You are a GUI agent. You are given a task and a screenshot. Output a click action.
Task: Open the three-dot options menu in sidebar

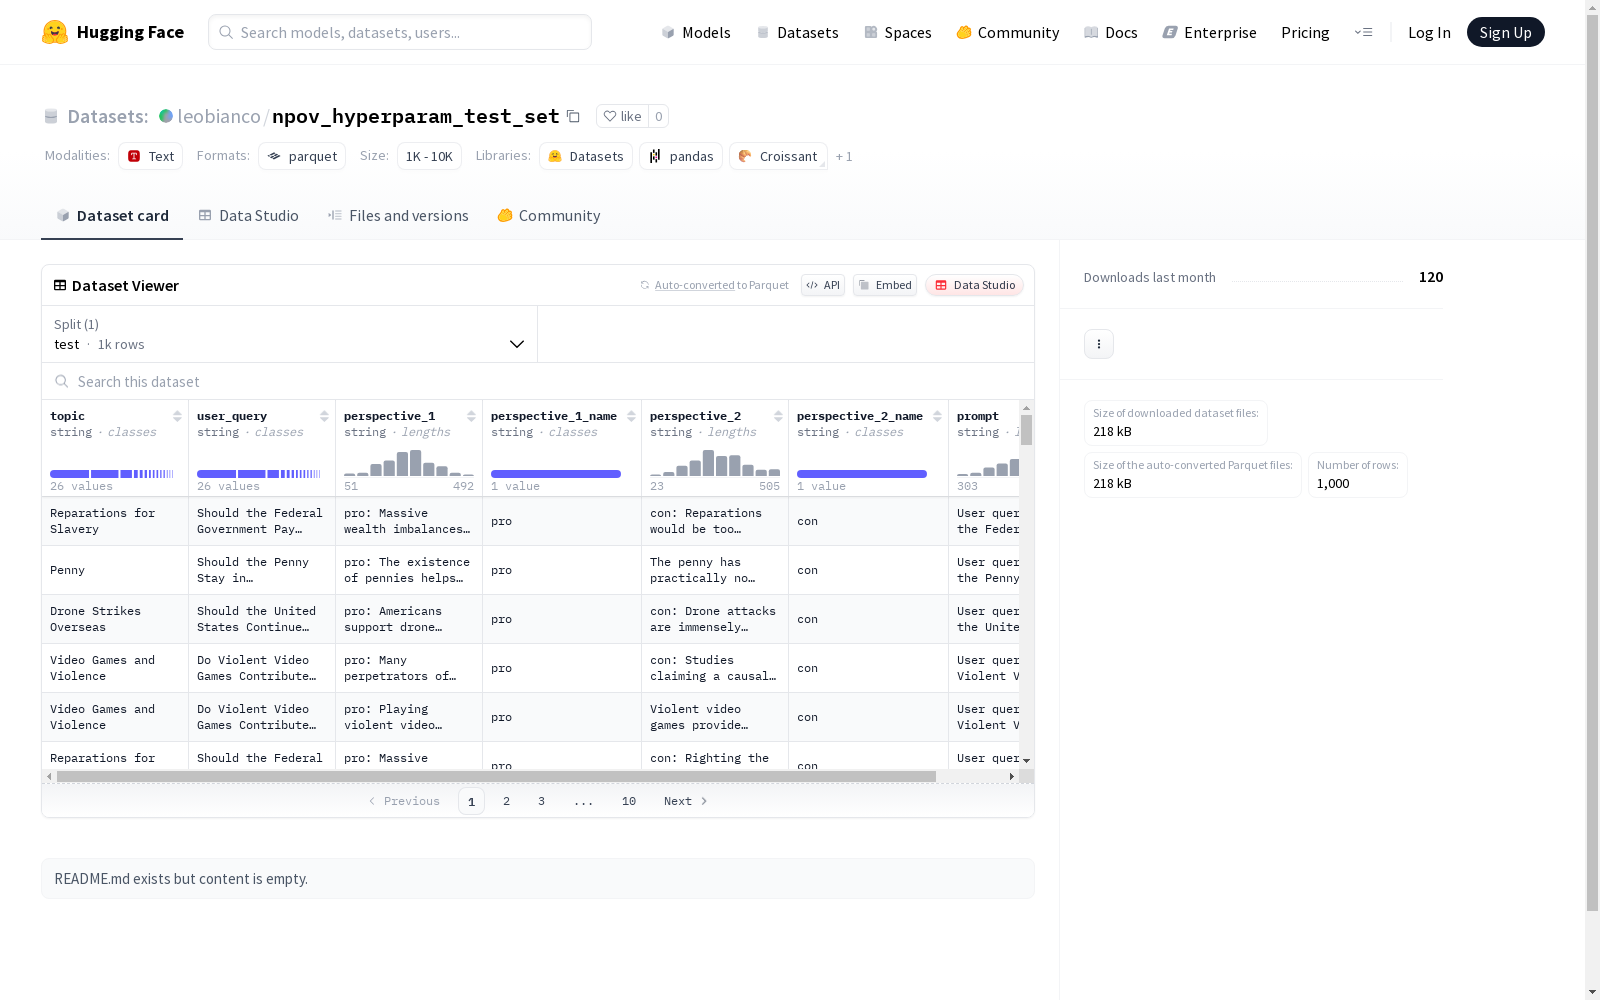[1099, 344]
